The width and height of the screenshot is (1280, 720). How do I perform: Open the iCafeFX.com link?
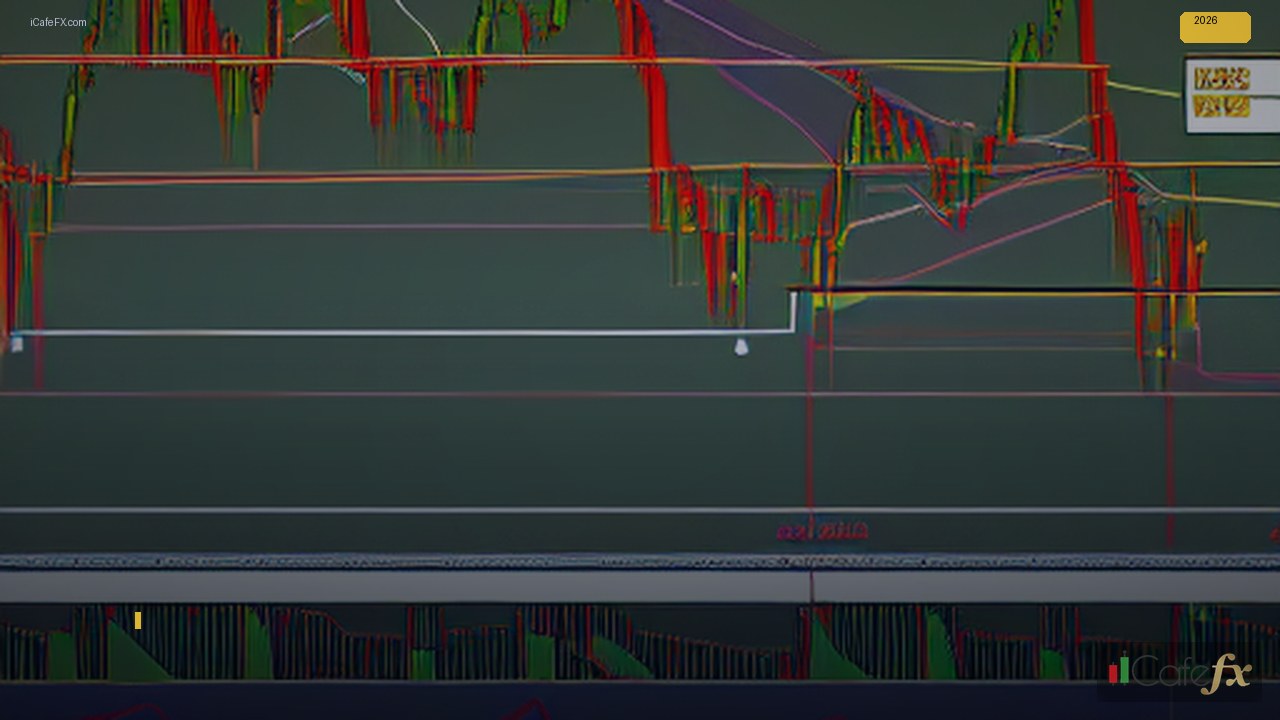point(58,22)
